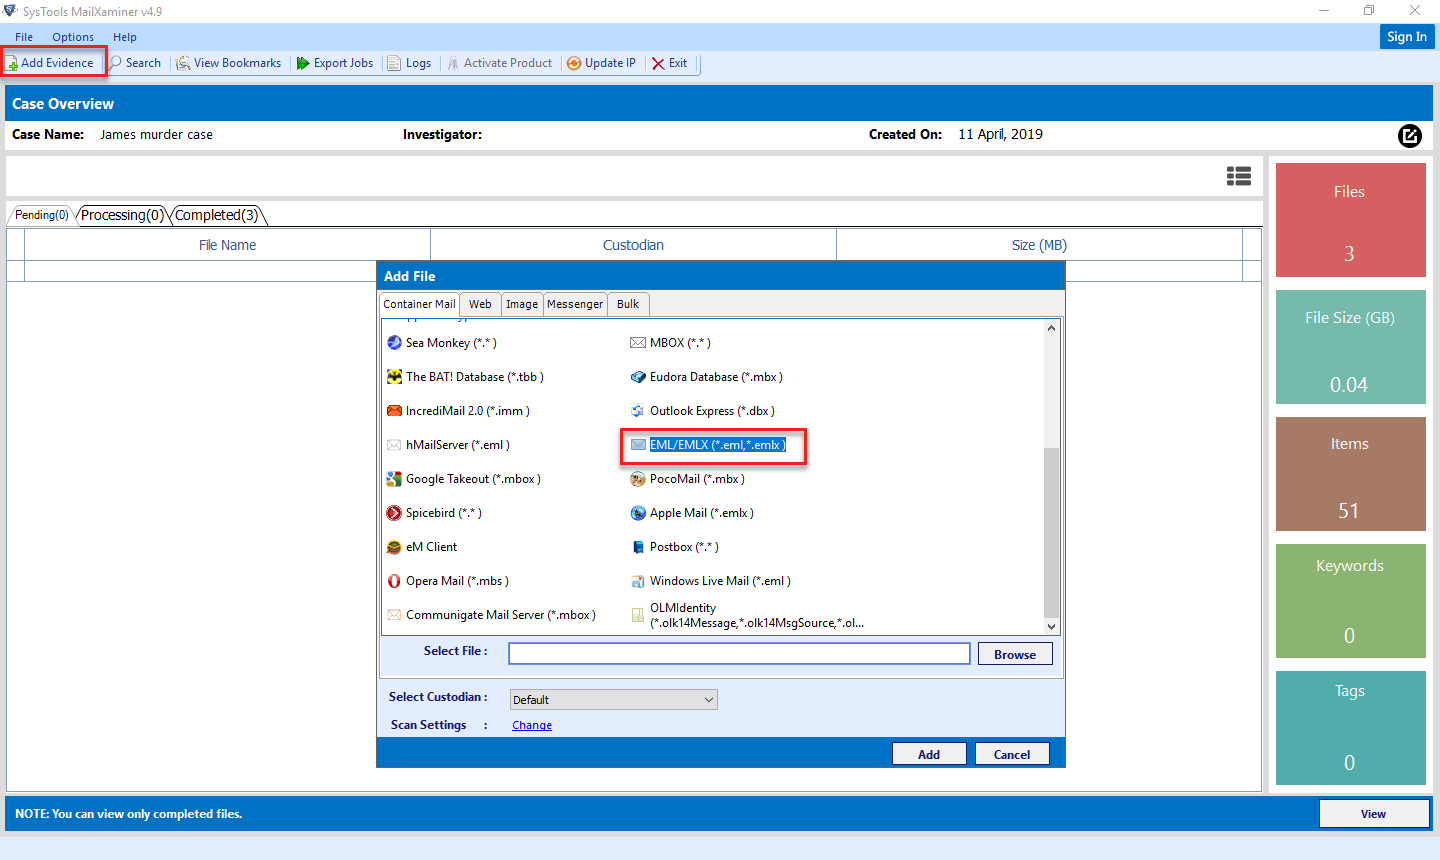The image size is (1440, 860).
Task: Open the Help menu
Action: (x=125, y=37)
